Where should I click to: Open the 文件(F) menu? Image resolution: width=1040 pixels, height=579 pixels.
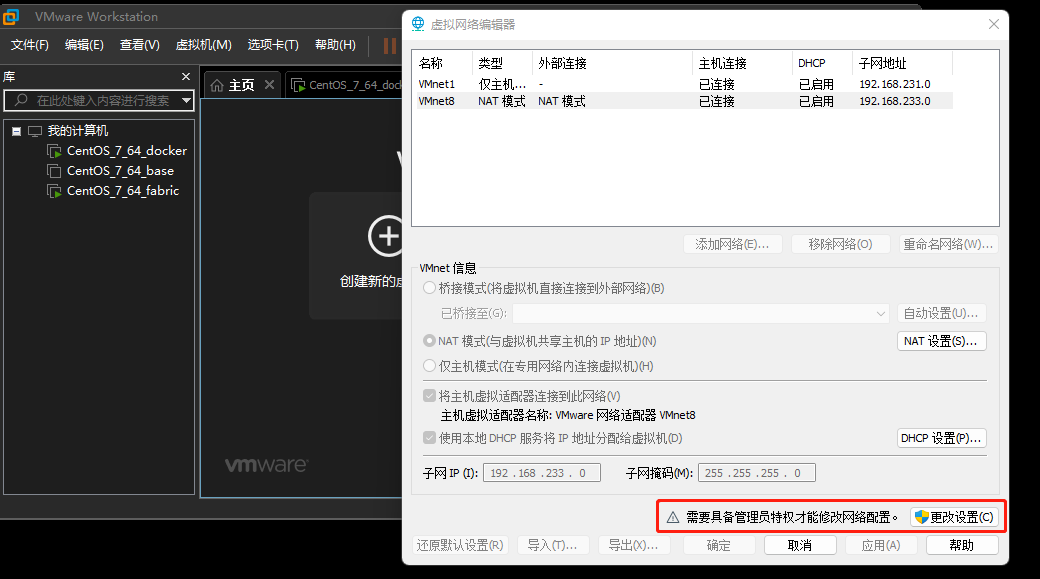30,44
